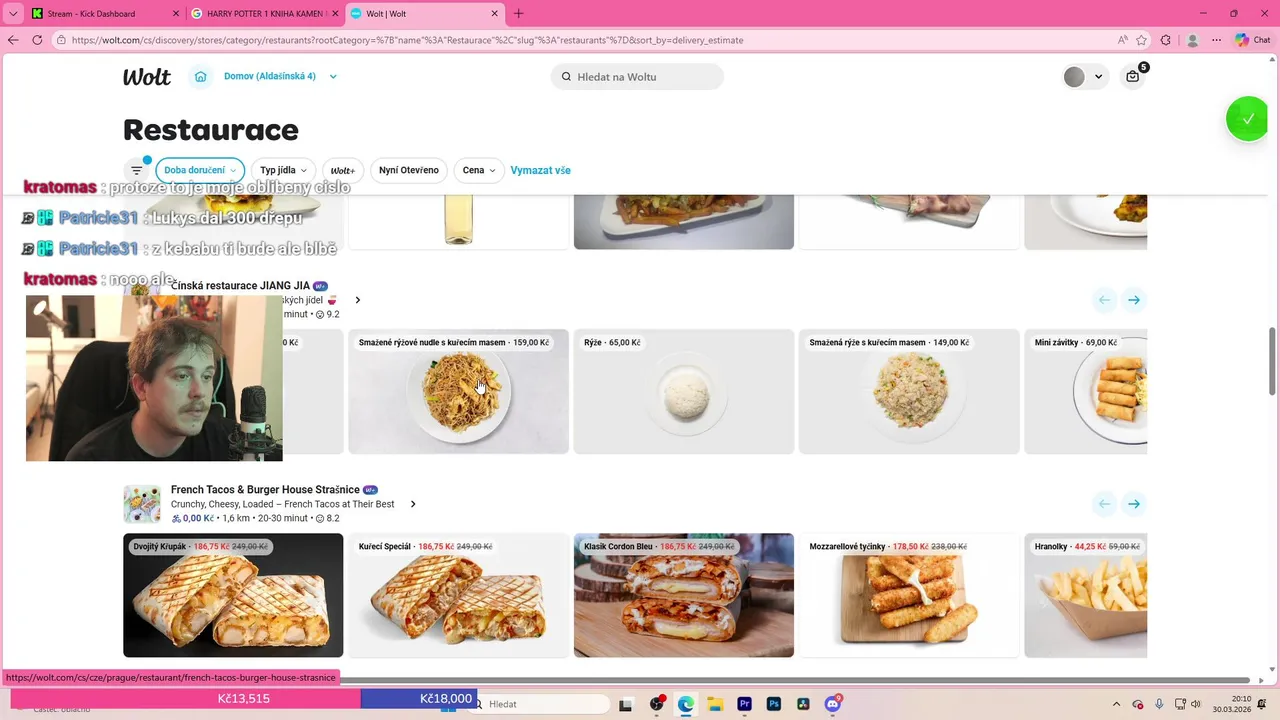Click the Vymazat vše link

[x=540, y=170]
